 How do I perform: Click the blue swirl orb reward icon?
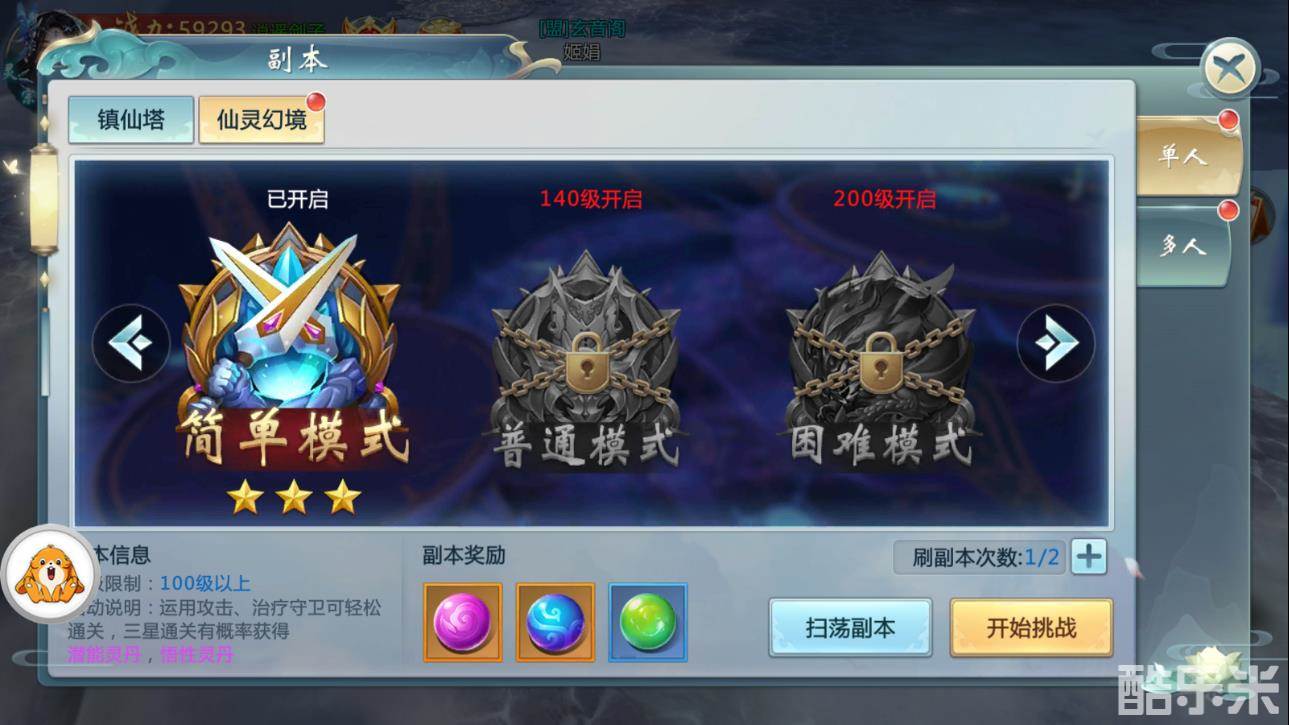tap(555, 622)
